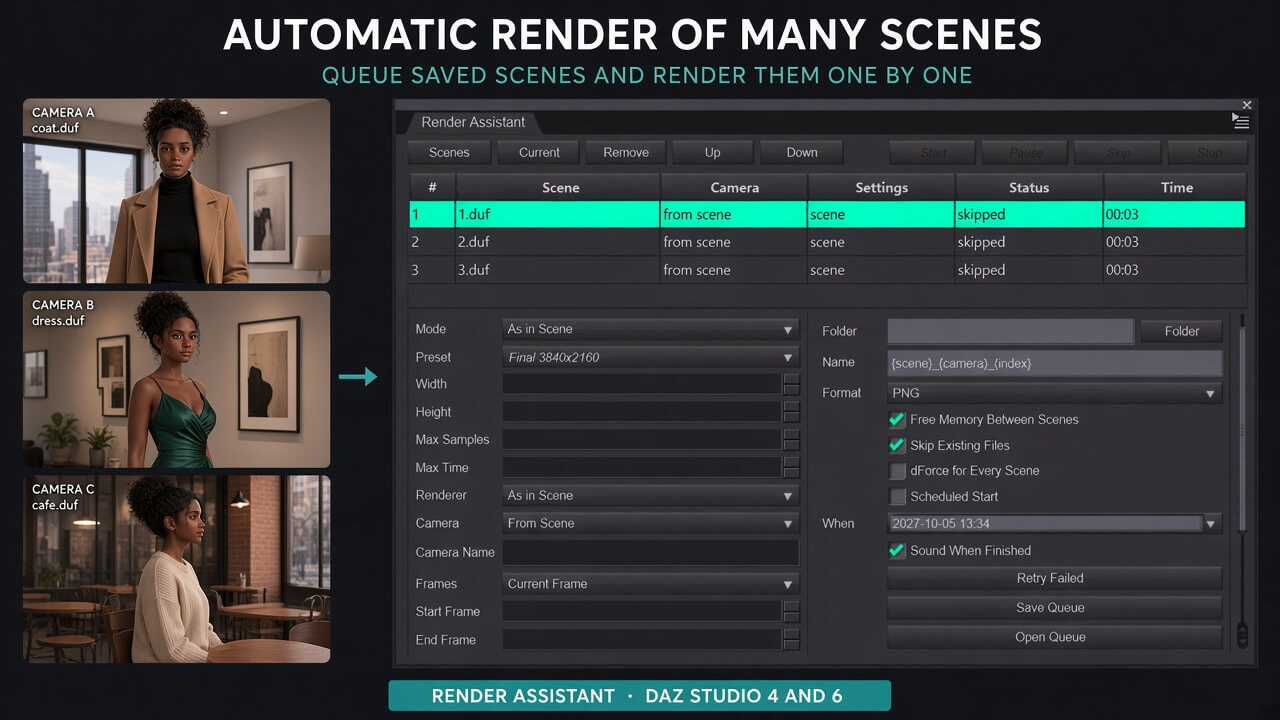Click the Start Frame stepper
This screenshot has height=720, width=1280.
click(791, 612)
